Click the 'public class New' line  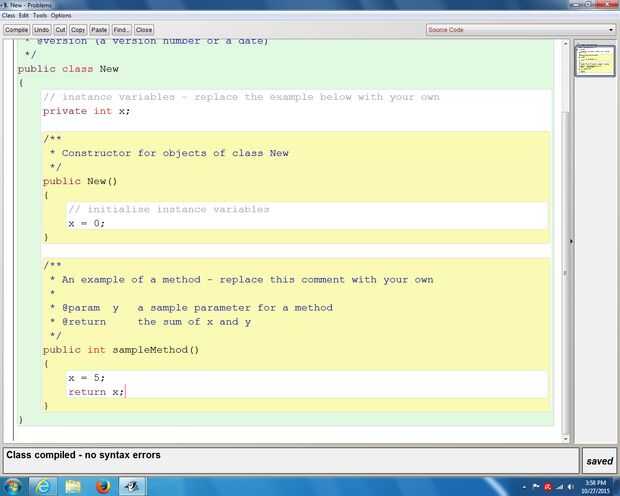68,69
